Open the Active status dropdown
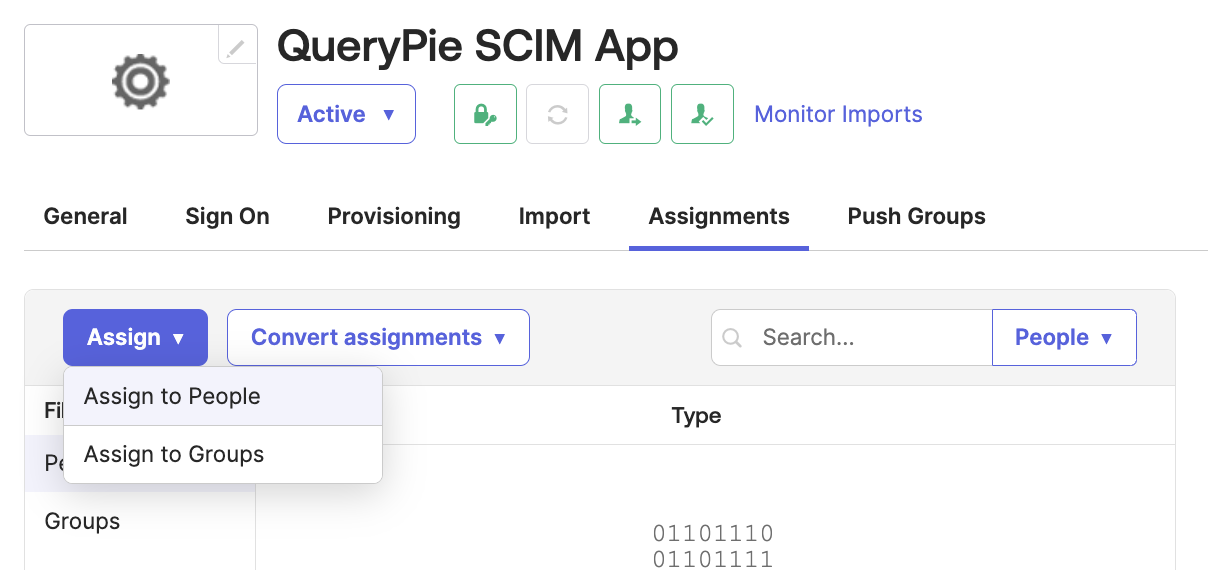Viewport: 1208px width, 570px height. coord(346,114)
